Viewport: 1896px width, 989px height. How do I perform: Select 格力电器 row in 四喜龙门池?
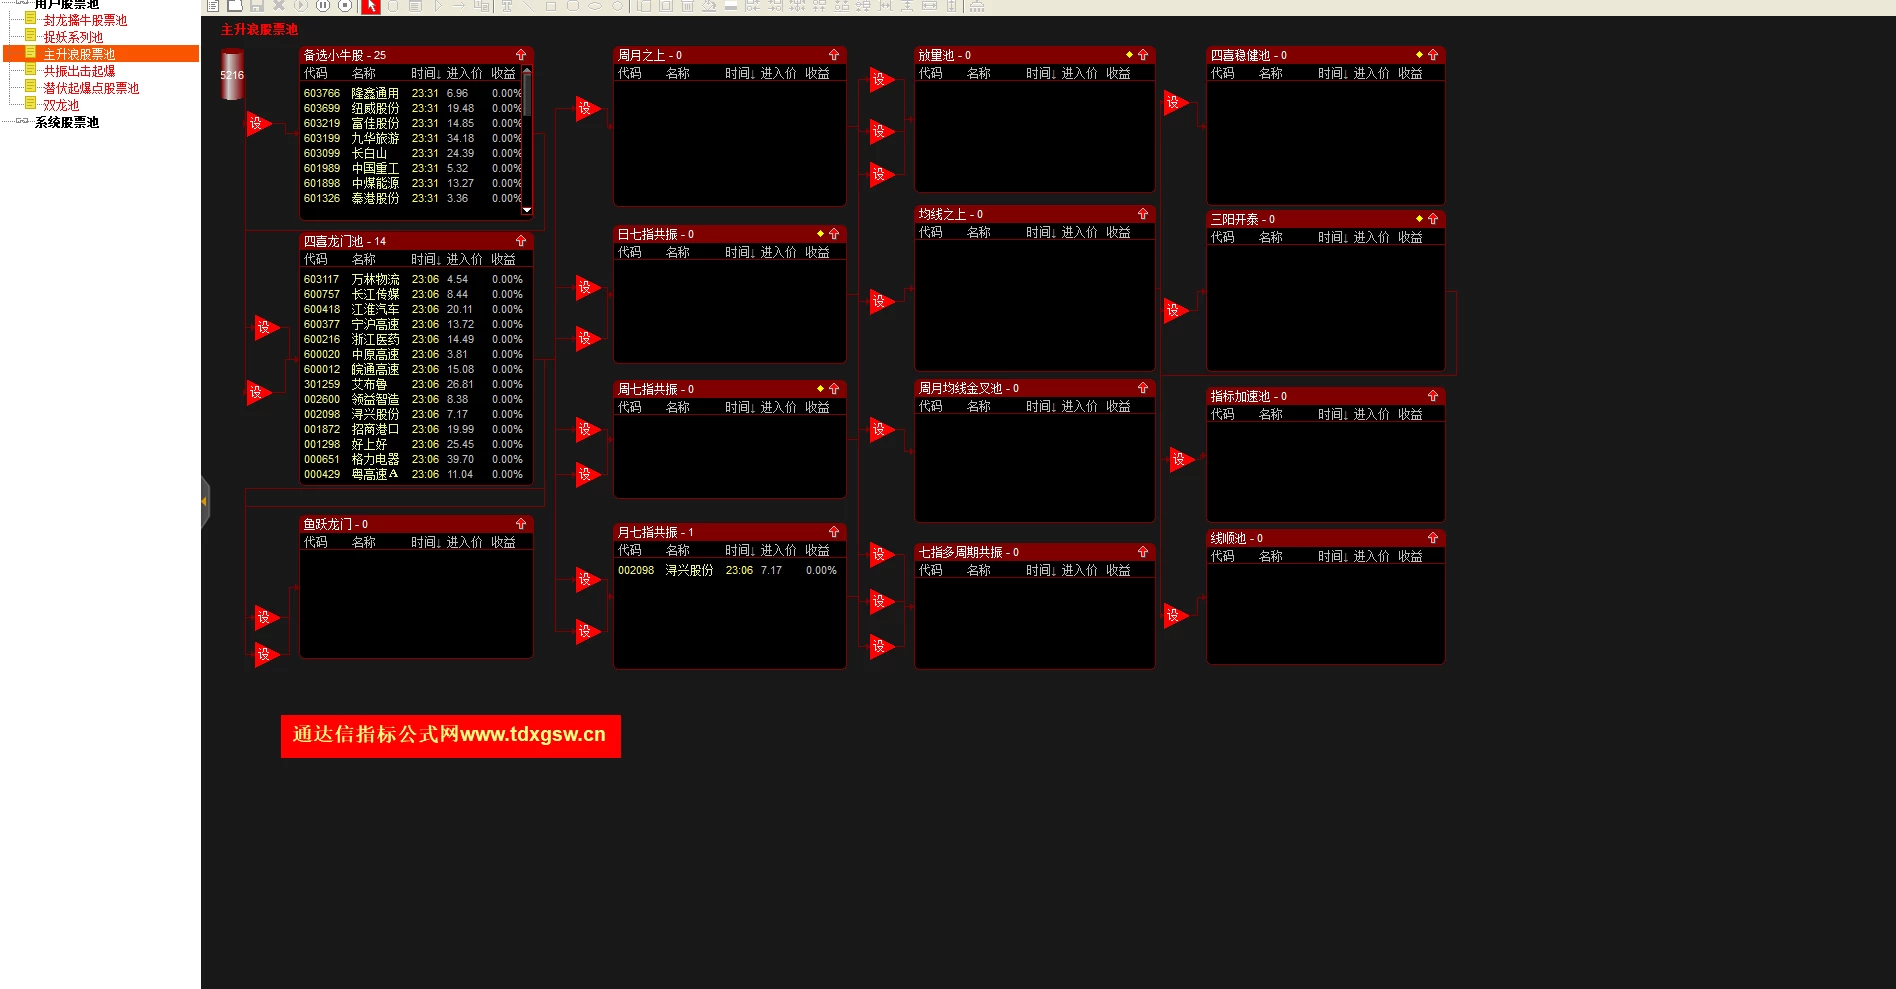tap(414, 459)
